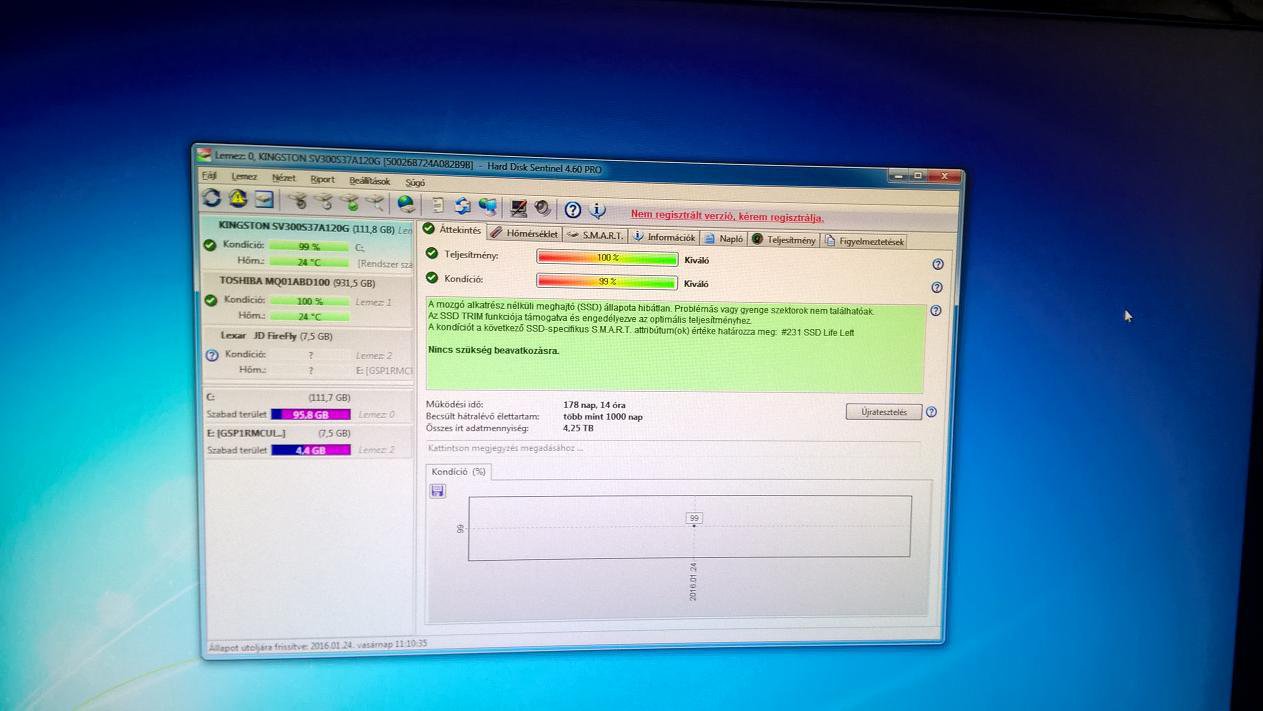Click the blue question icon of Lexar disk
Viewport: 1263px width, 711px height.
click(211, 355)
